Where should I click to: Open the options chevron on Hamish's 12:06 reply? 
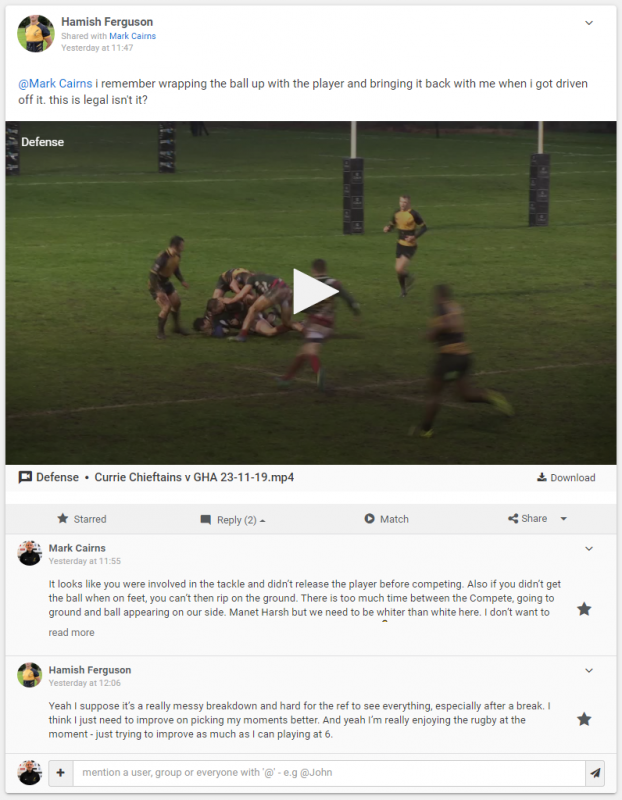tap(589, 671)
